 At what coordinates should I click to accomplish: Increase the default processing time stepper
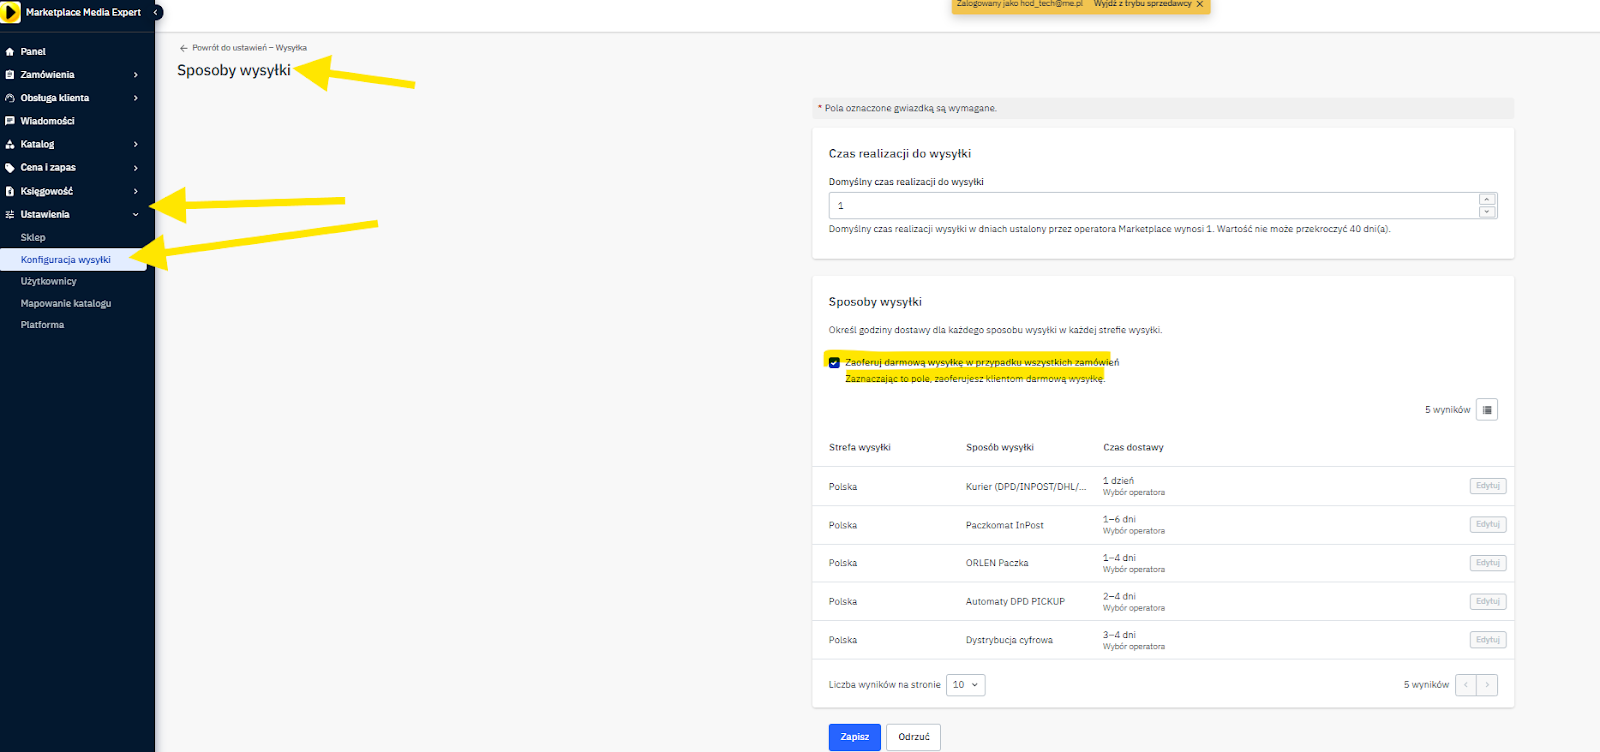[1487, 199]
